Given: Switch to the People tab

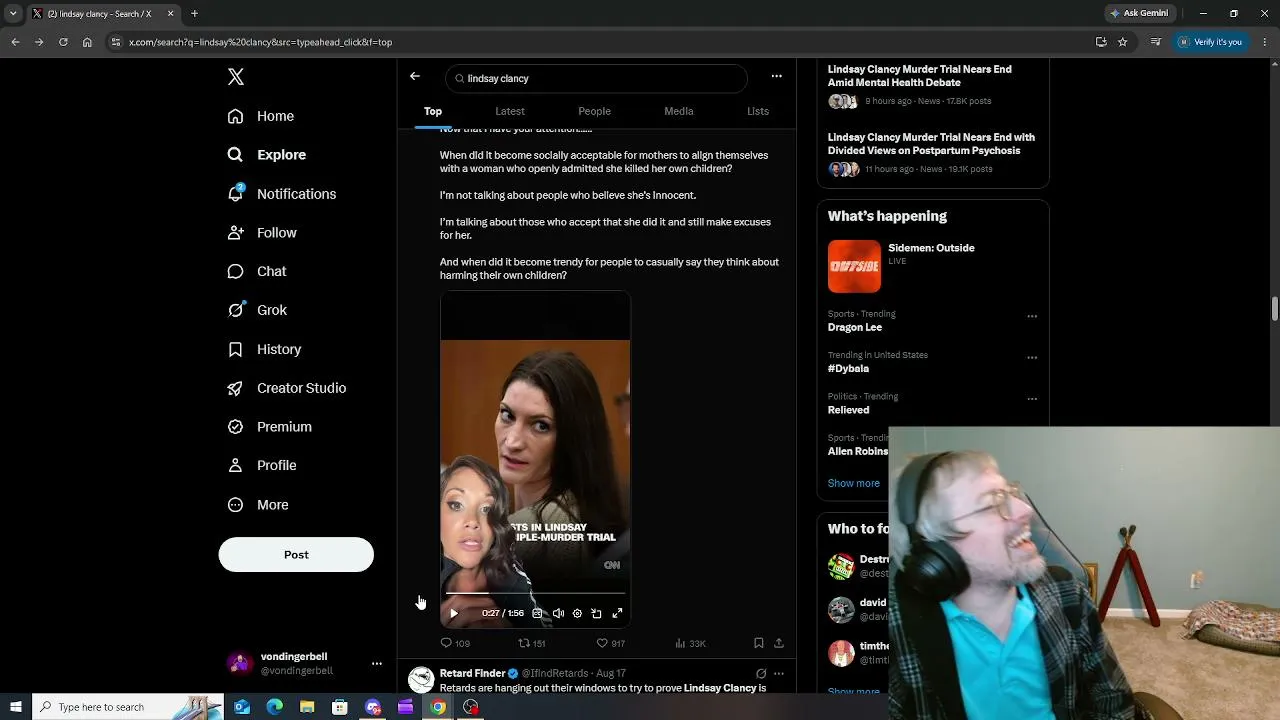Looking at the screenshot, I should pos(594,111).
